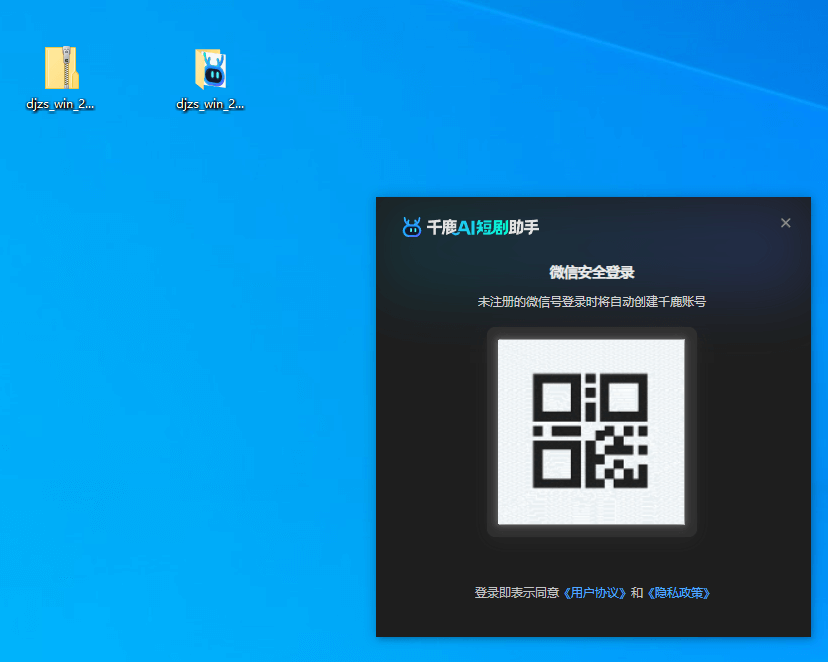Click the 千鹿 deer logo icon

[412, 227]
